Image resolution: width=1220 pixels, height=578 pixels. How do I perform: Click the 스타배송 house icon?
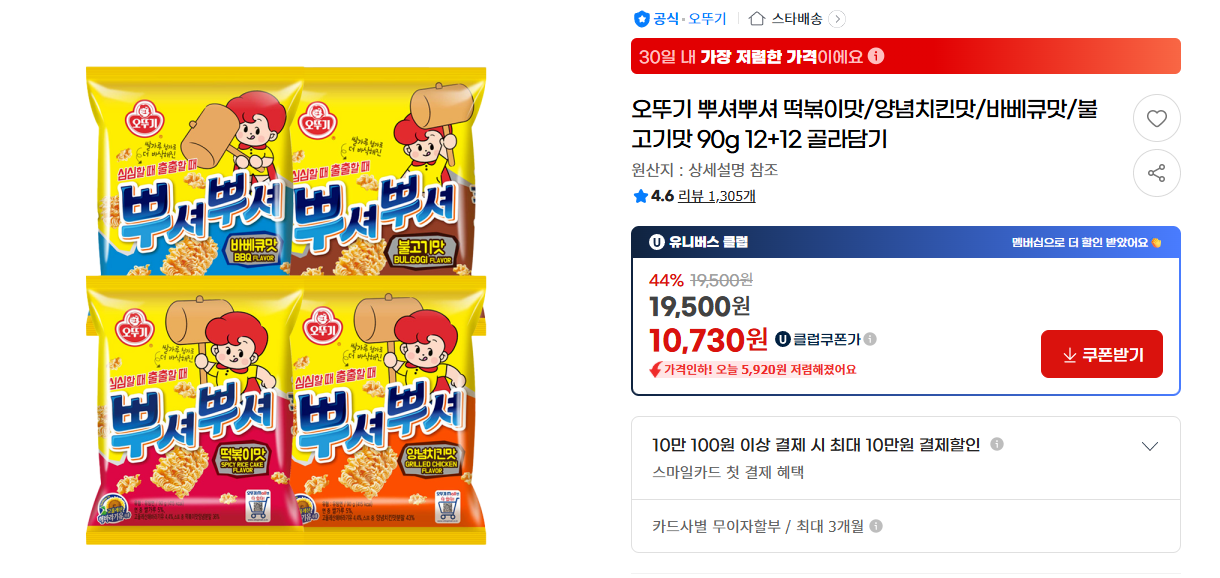757,19
